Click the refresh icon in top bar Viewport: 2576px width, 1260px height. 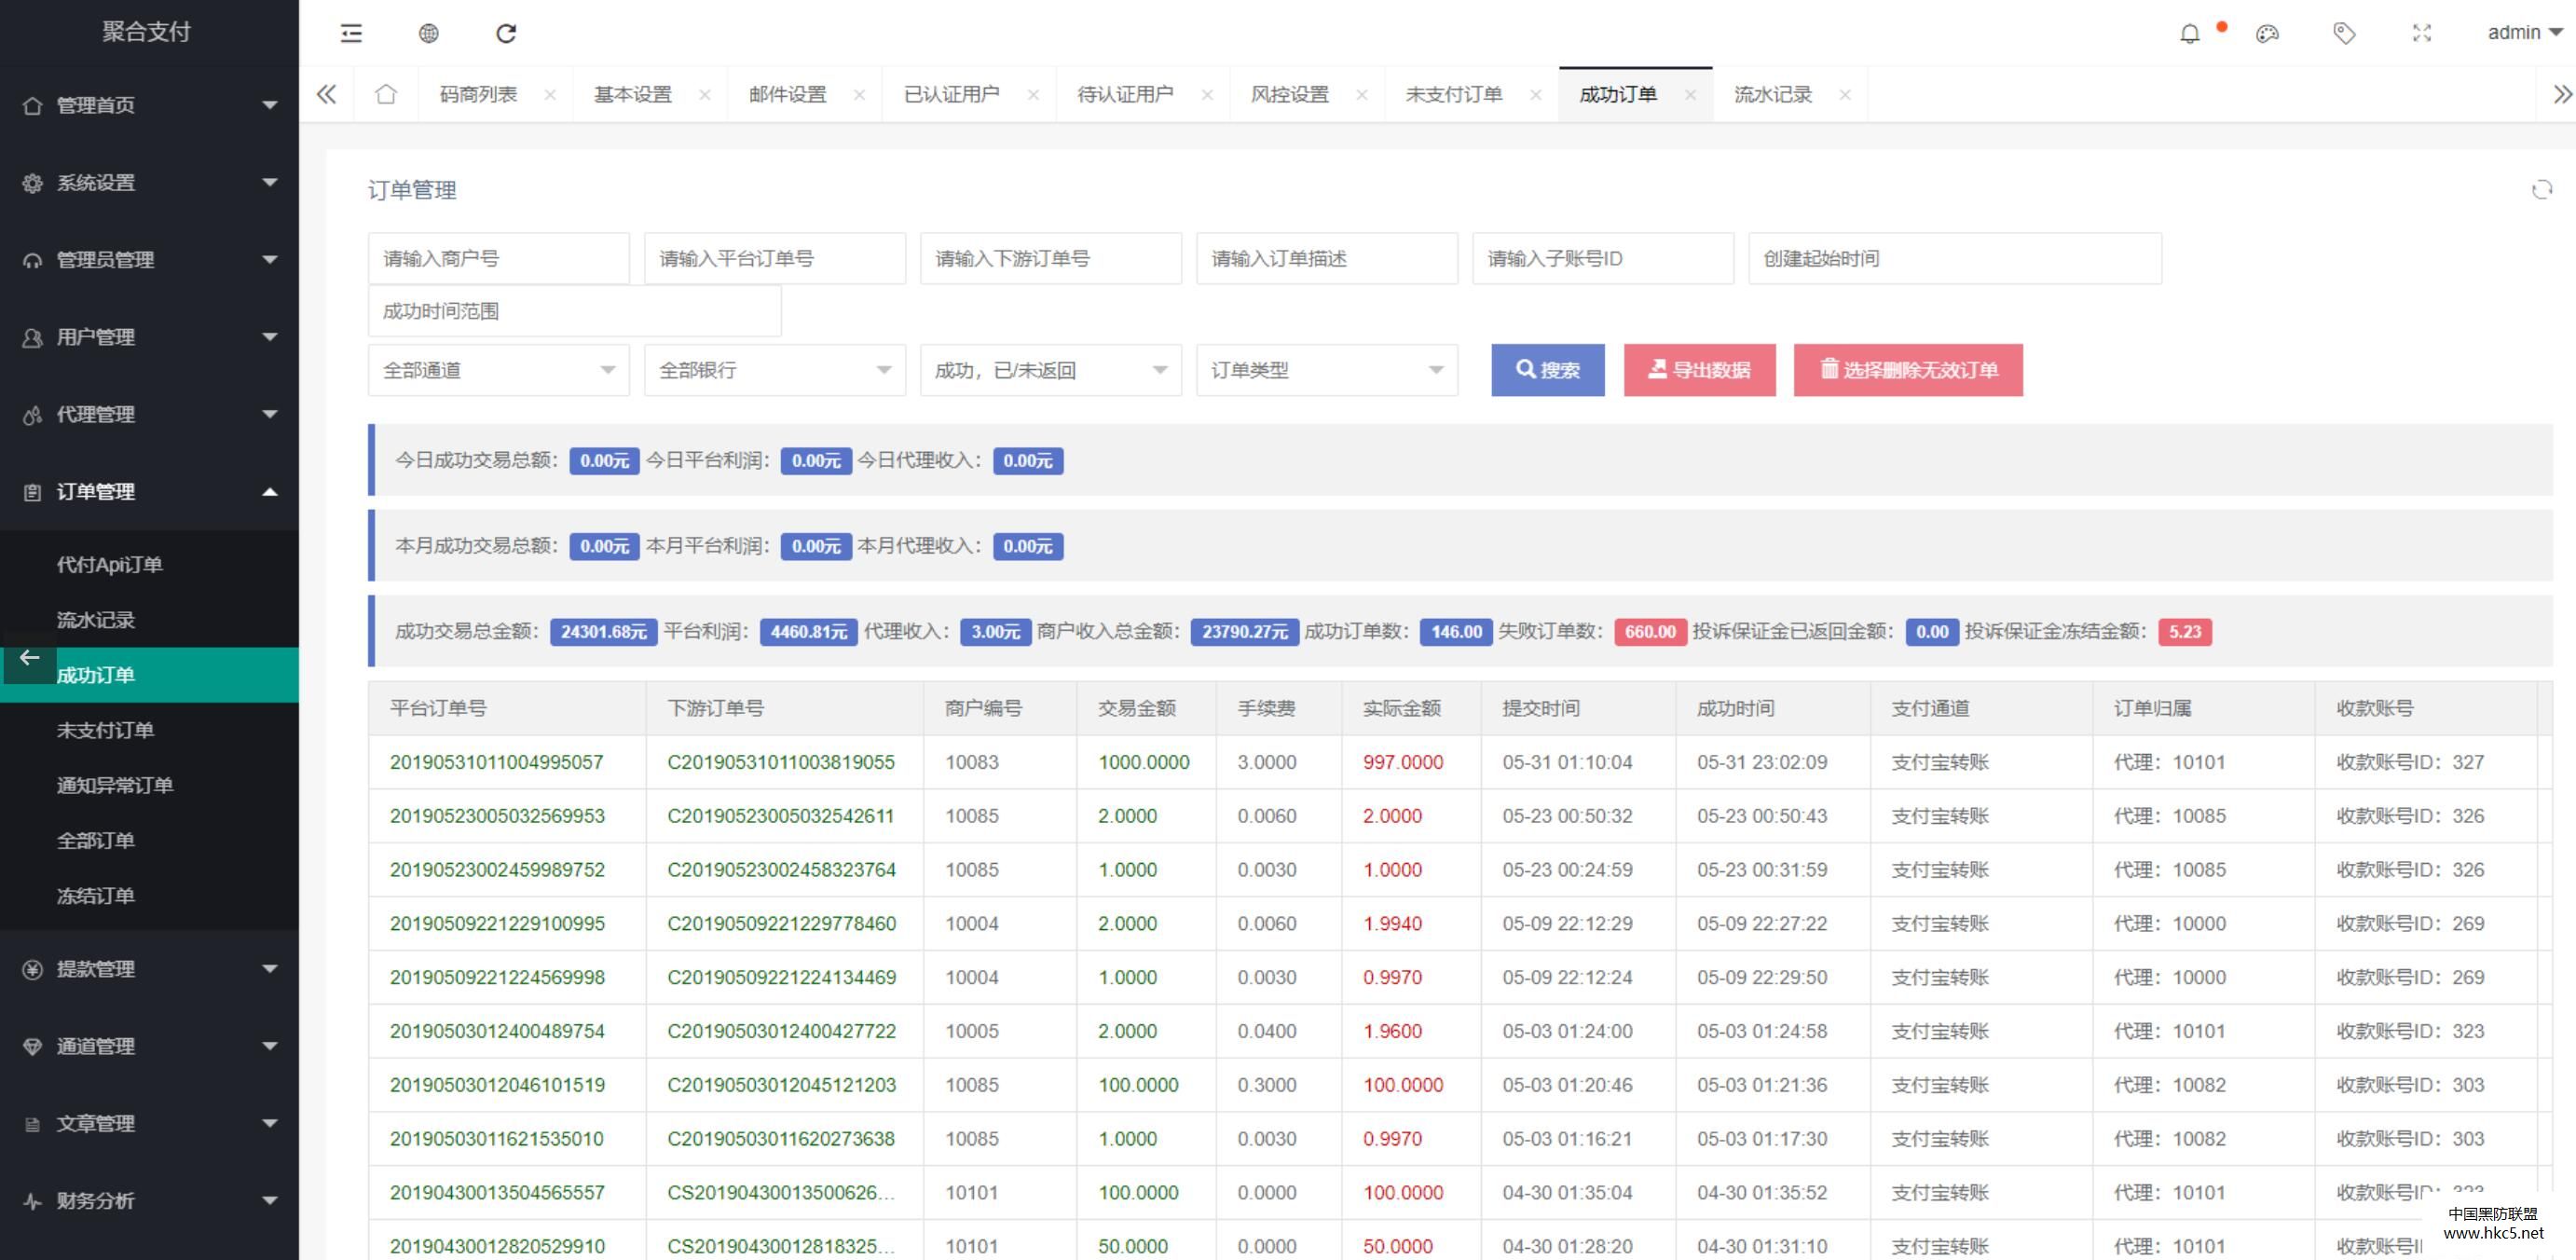(506, 33)
